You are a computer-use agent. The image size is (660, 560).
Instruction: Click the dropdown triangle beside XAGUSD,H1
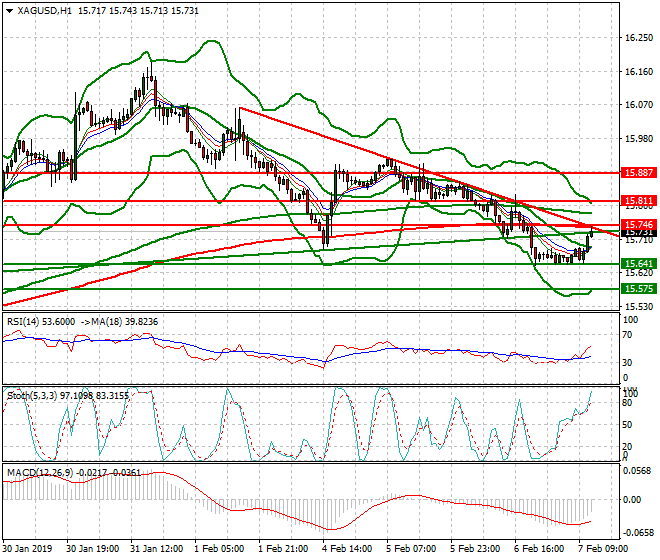point(7,10)
